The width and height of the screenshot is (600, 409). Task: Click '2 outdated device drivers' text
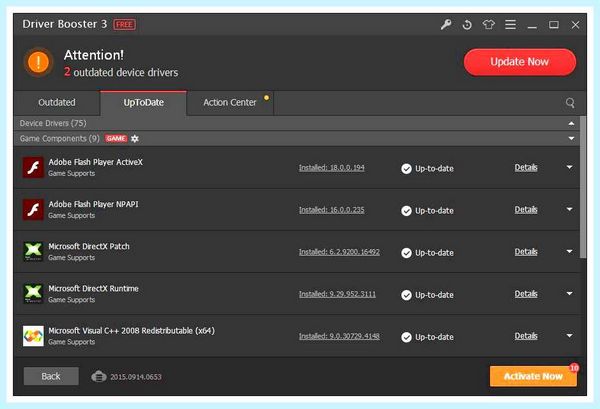(x=121, y=72)
